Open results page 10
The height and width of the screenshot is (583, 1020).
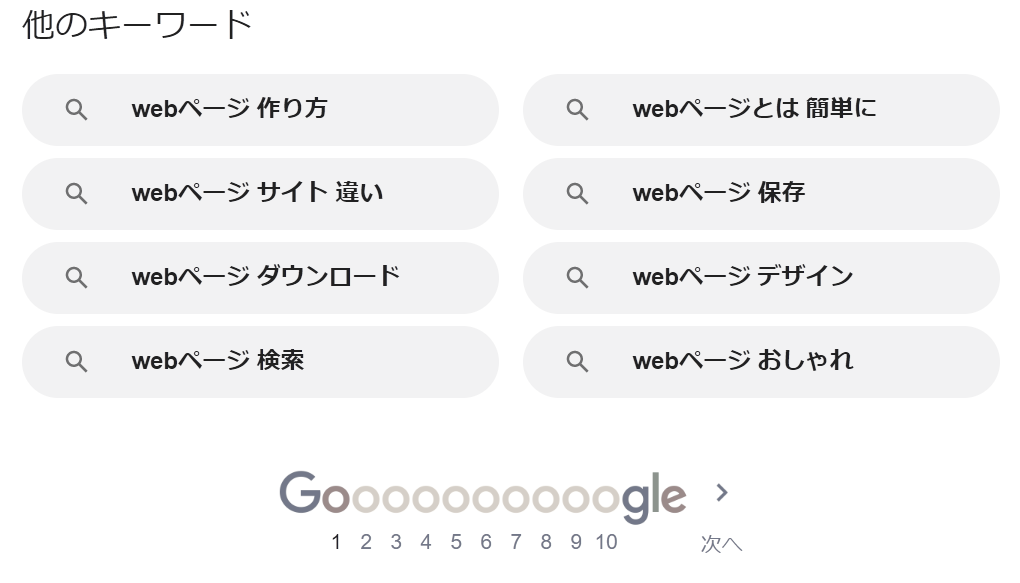(606, 542)
